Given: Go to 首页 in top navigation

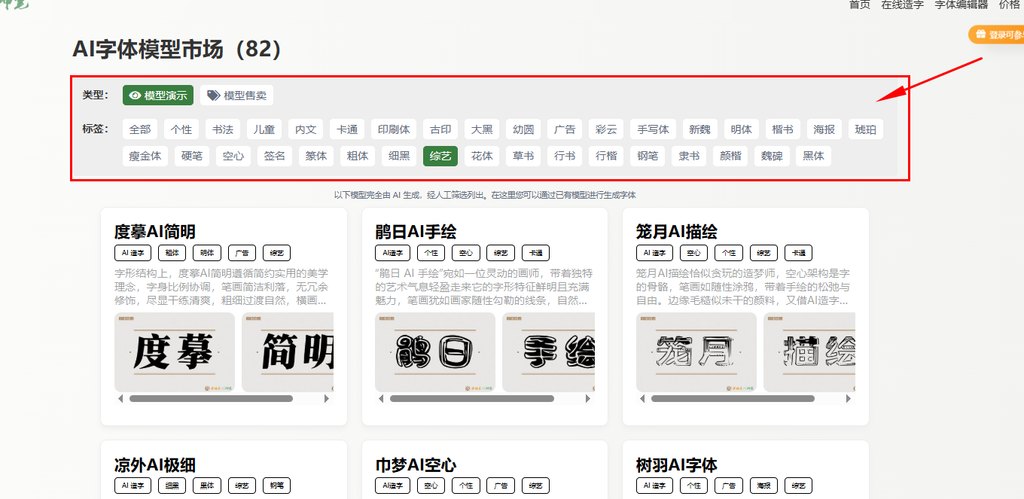Looking at the screenshot, I should [859, 4].
